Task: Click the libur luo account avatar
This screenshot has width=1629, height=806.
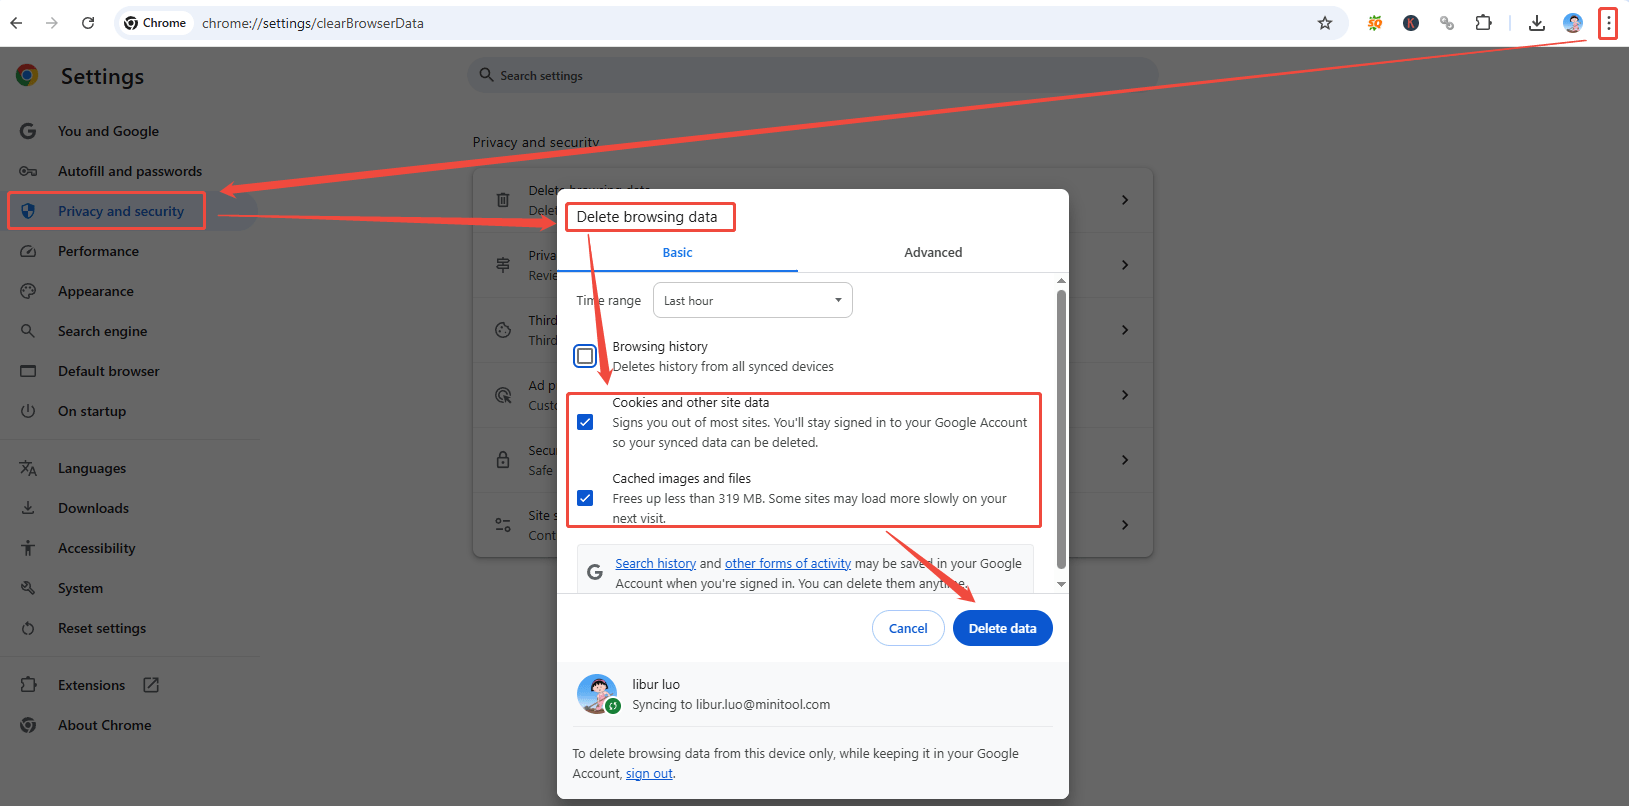Action: coord(598,694)
